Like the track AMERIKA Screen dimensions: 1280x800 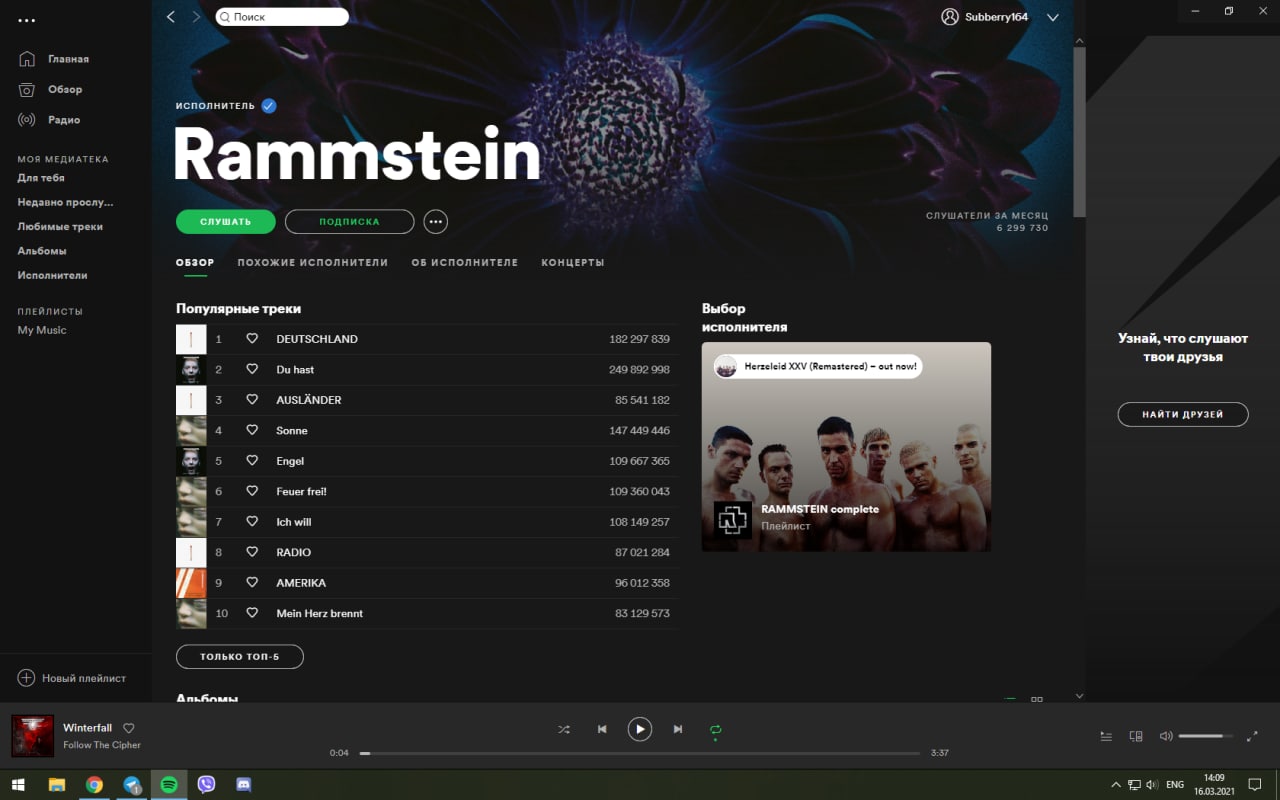pos(252,583)
